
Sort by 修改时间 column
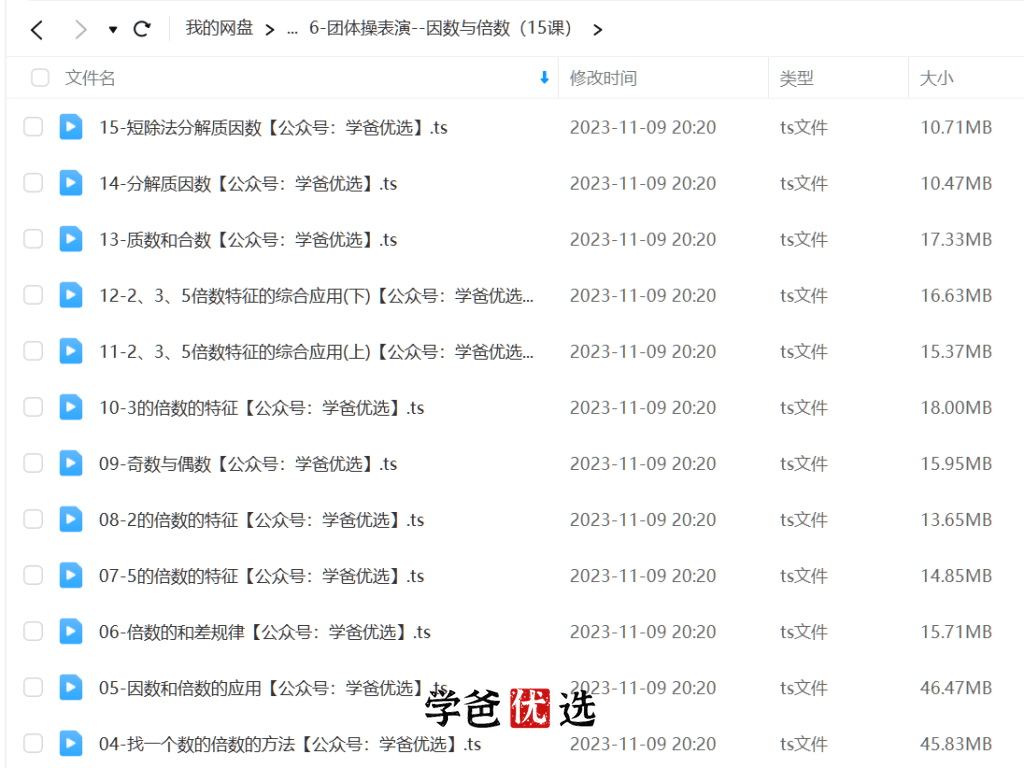[x=603, y=78]
